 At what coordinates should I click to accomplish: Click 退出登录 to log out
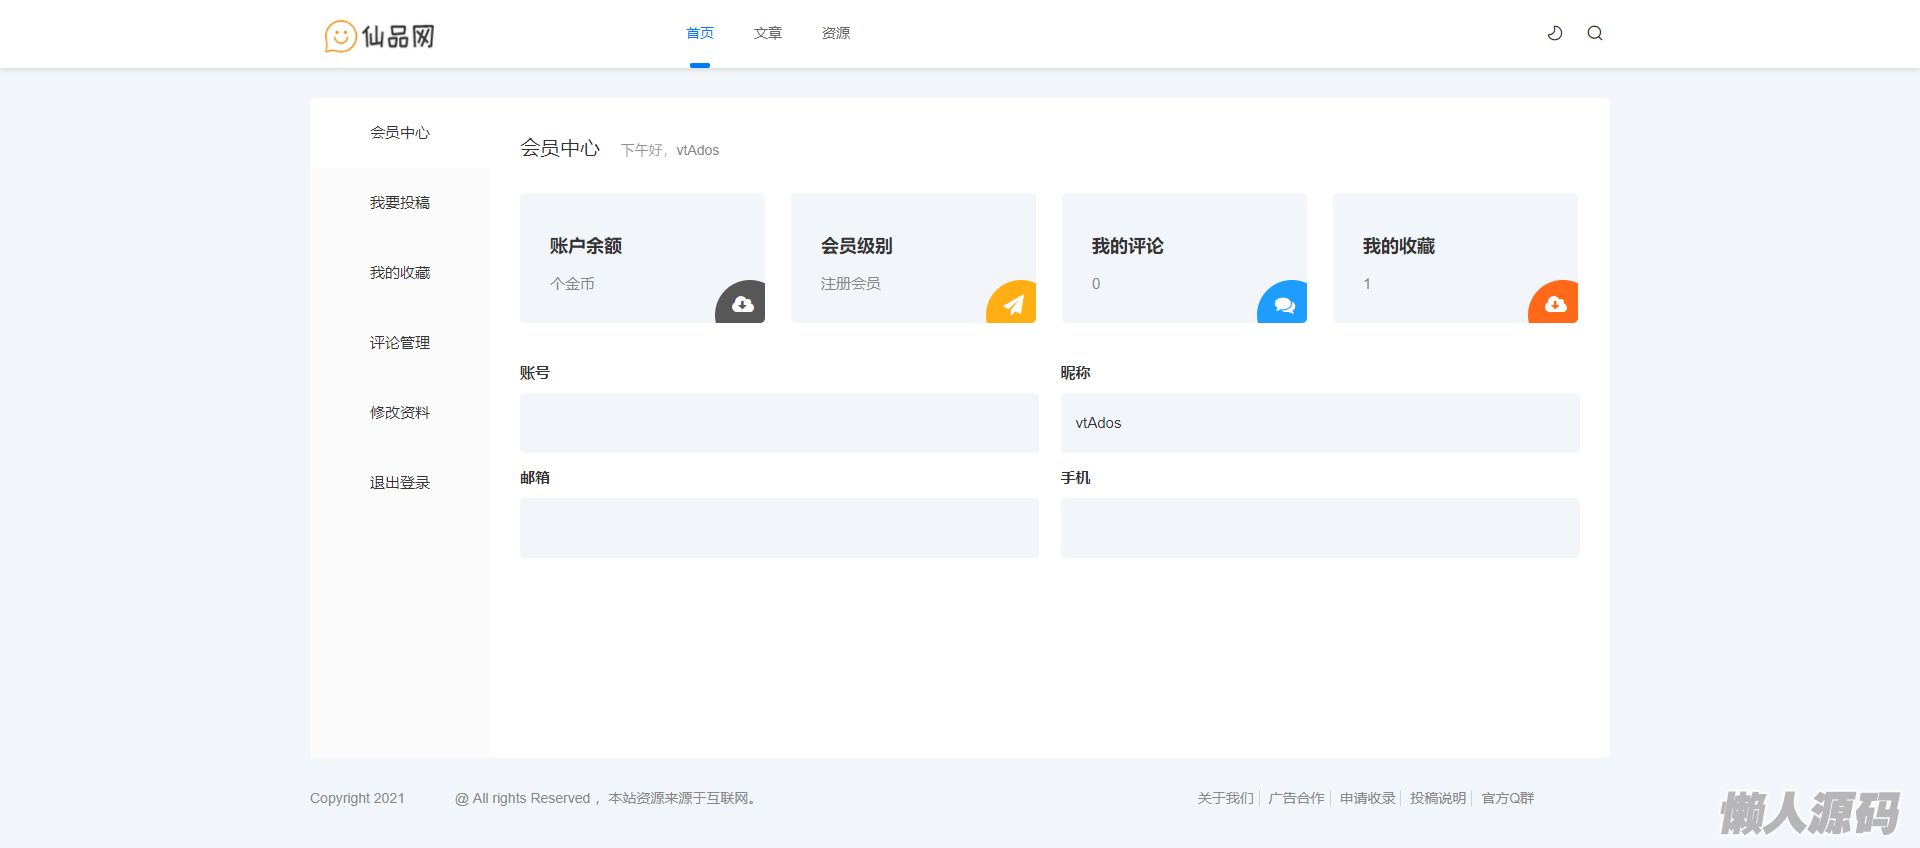click(400, 483)
